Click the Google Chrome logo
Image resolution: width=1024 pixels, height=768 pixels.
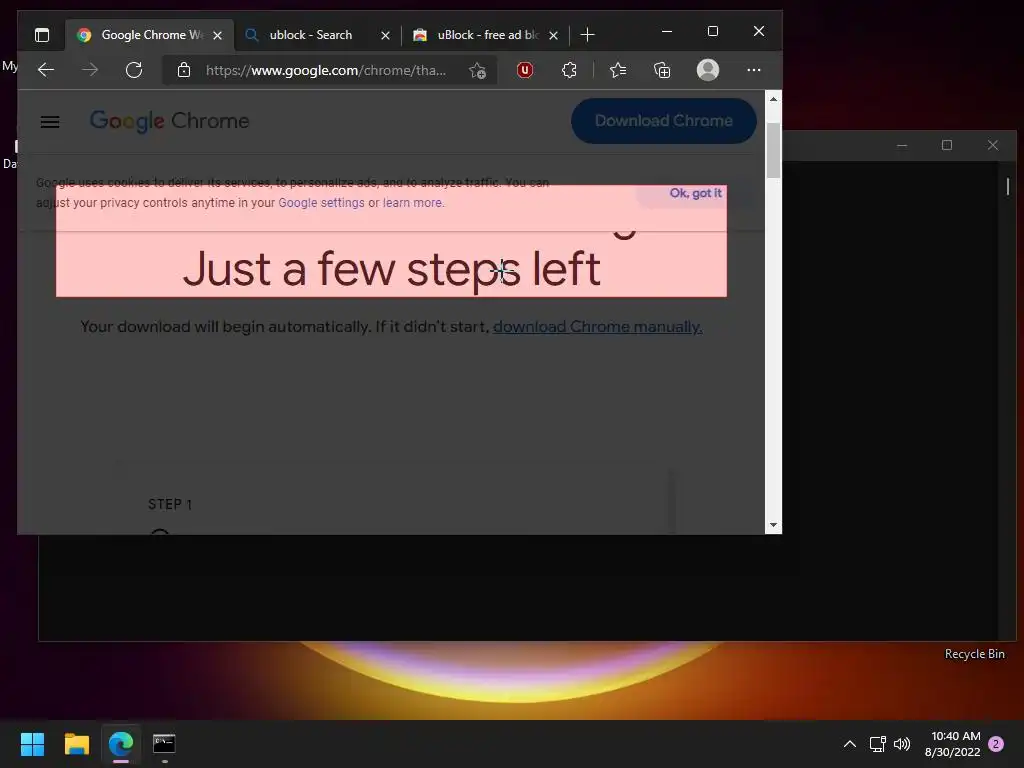[169, 121]
